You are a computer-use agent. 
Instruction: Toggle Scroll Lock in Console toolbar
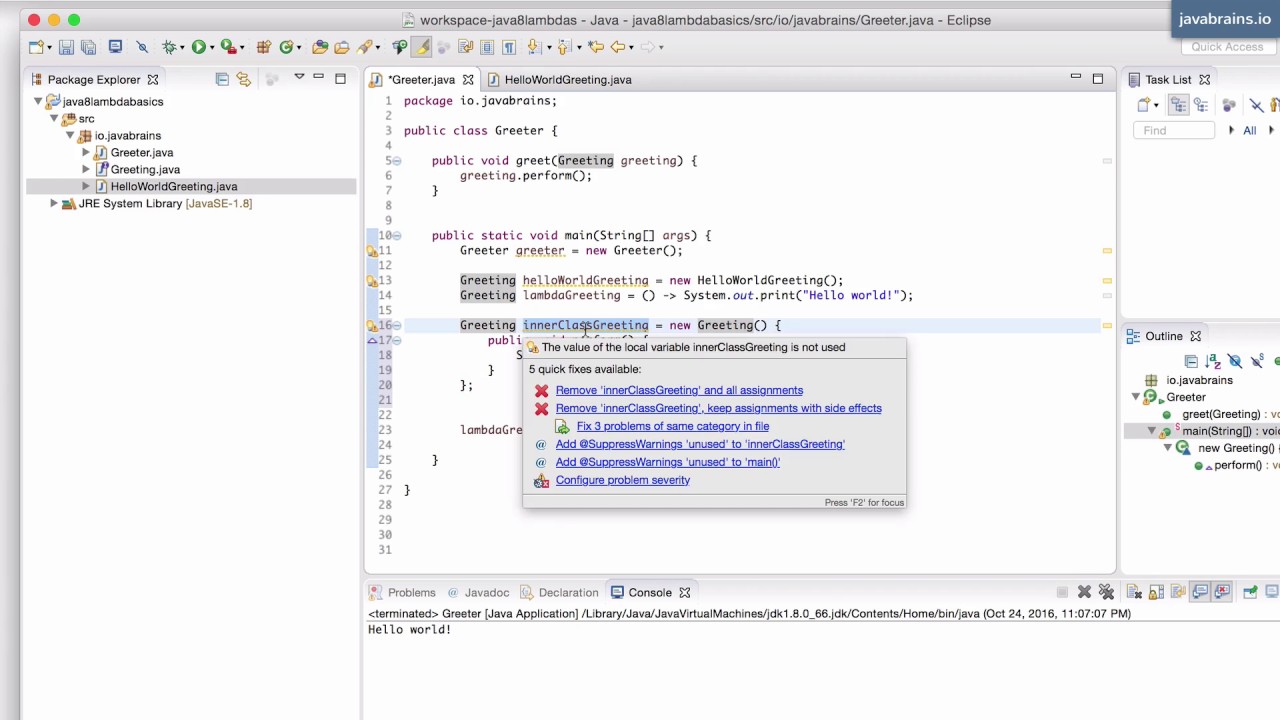1156,592
